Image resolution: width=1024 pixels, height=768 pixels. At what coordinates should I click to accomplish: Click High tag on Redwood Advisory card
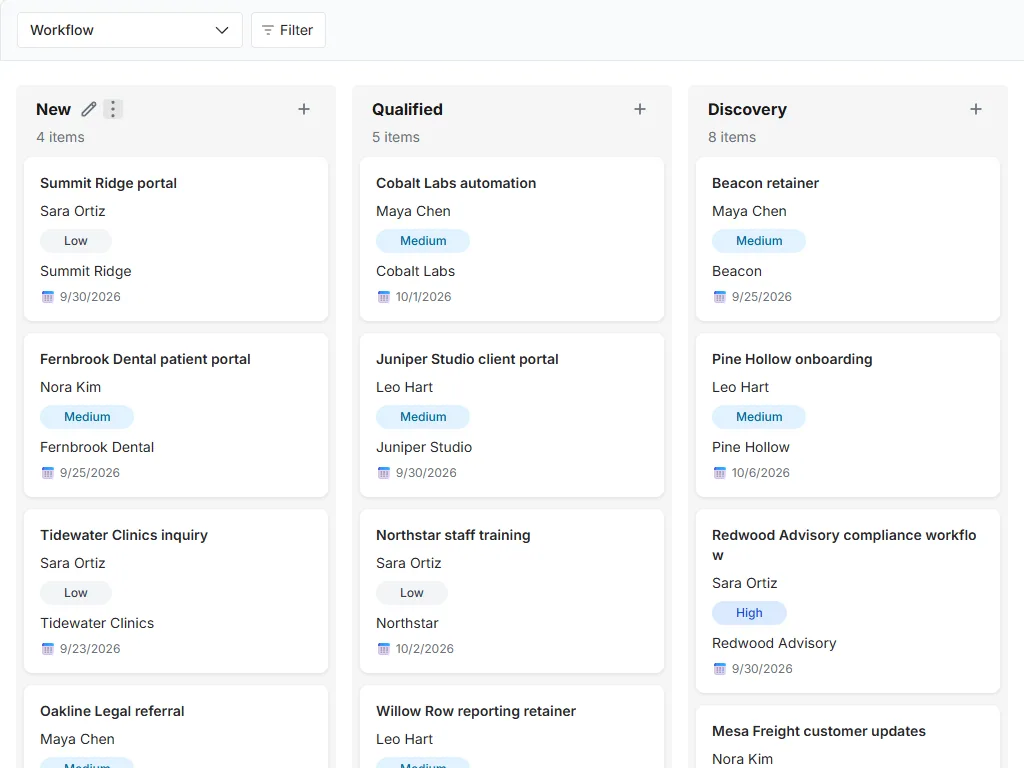click(x=749, y=613)
